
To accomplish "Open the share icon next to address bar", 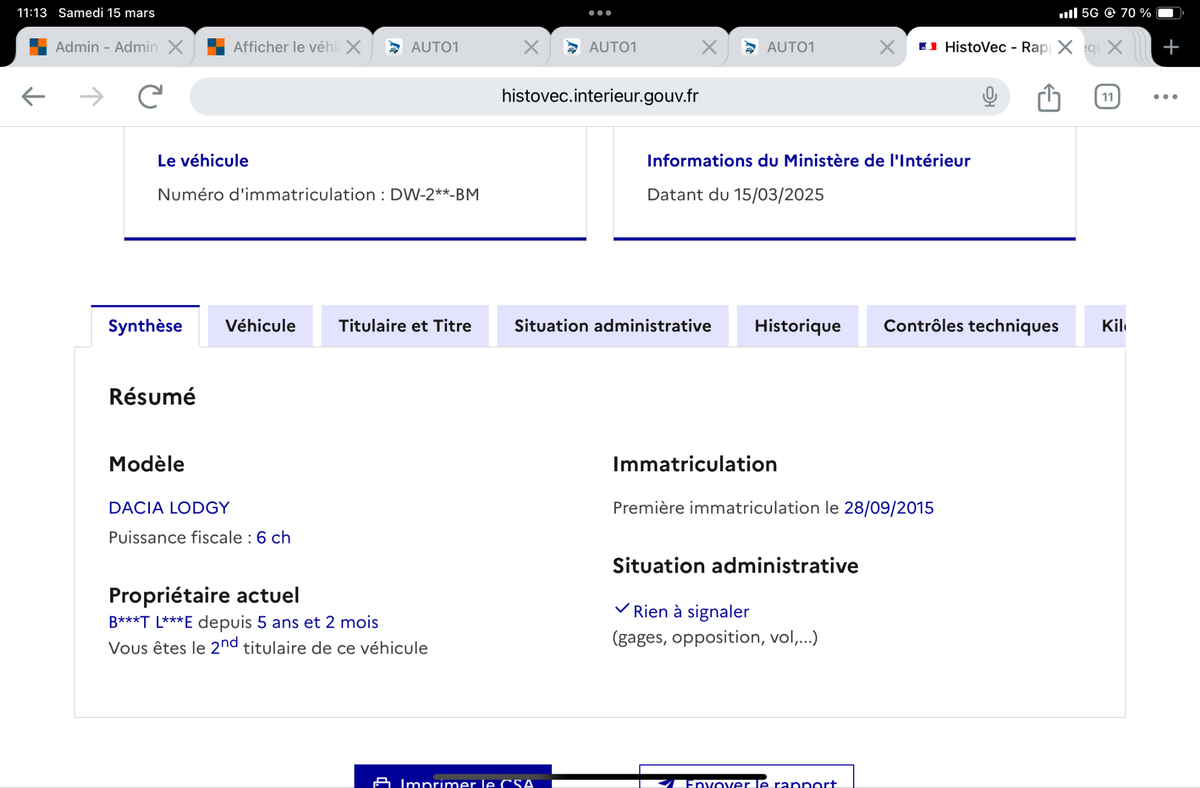I will pyautogui.click(x=1048, y=97).
